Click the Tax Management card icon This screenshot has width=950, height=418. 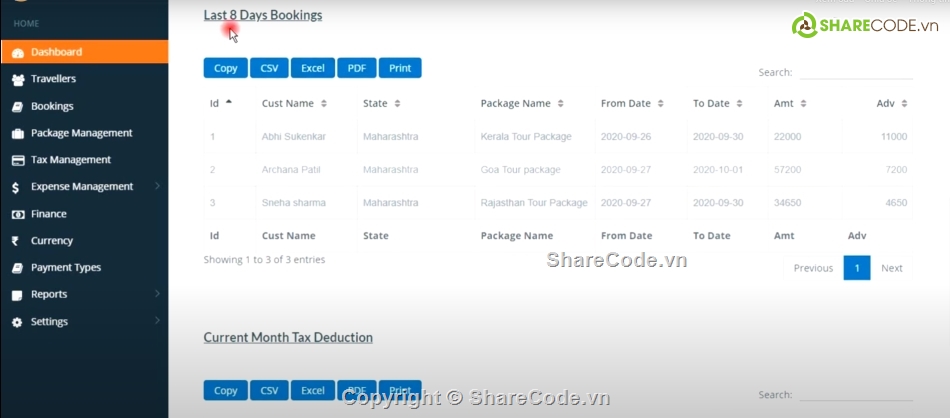[18, 160]
